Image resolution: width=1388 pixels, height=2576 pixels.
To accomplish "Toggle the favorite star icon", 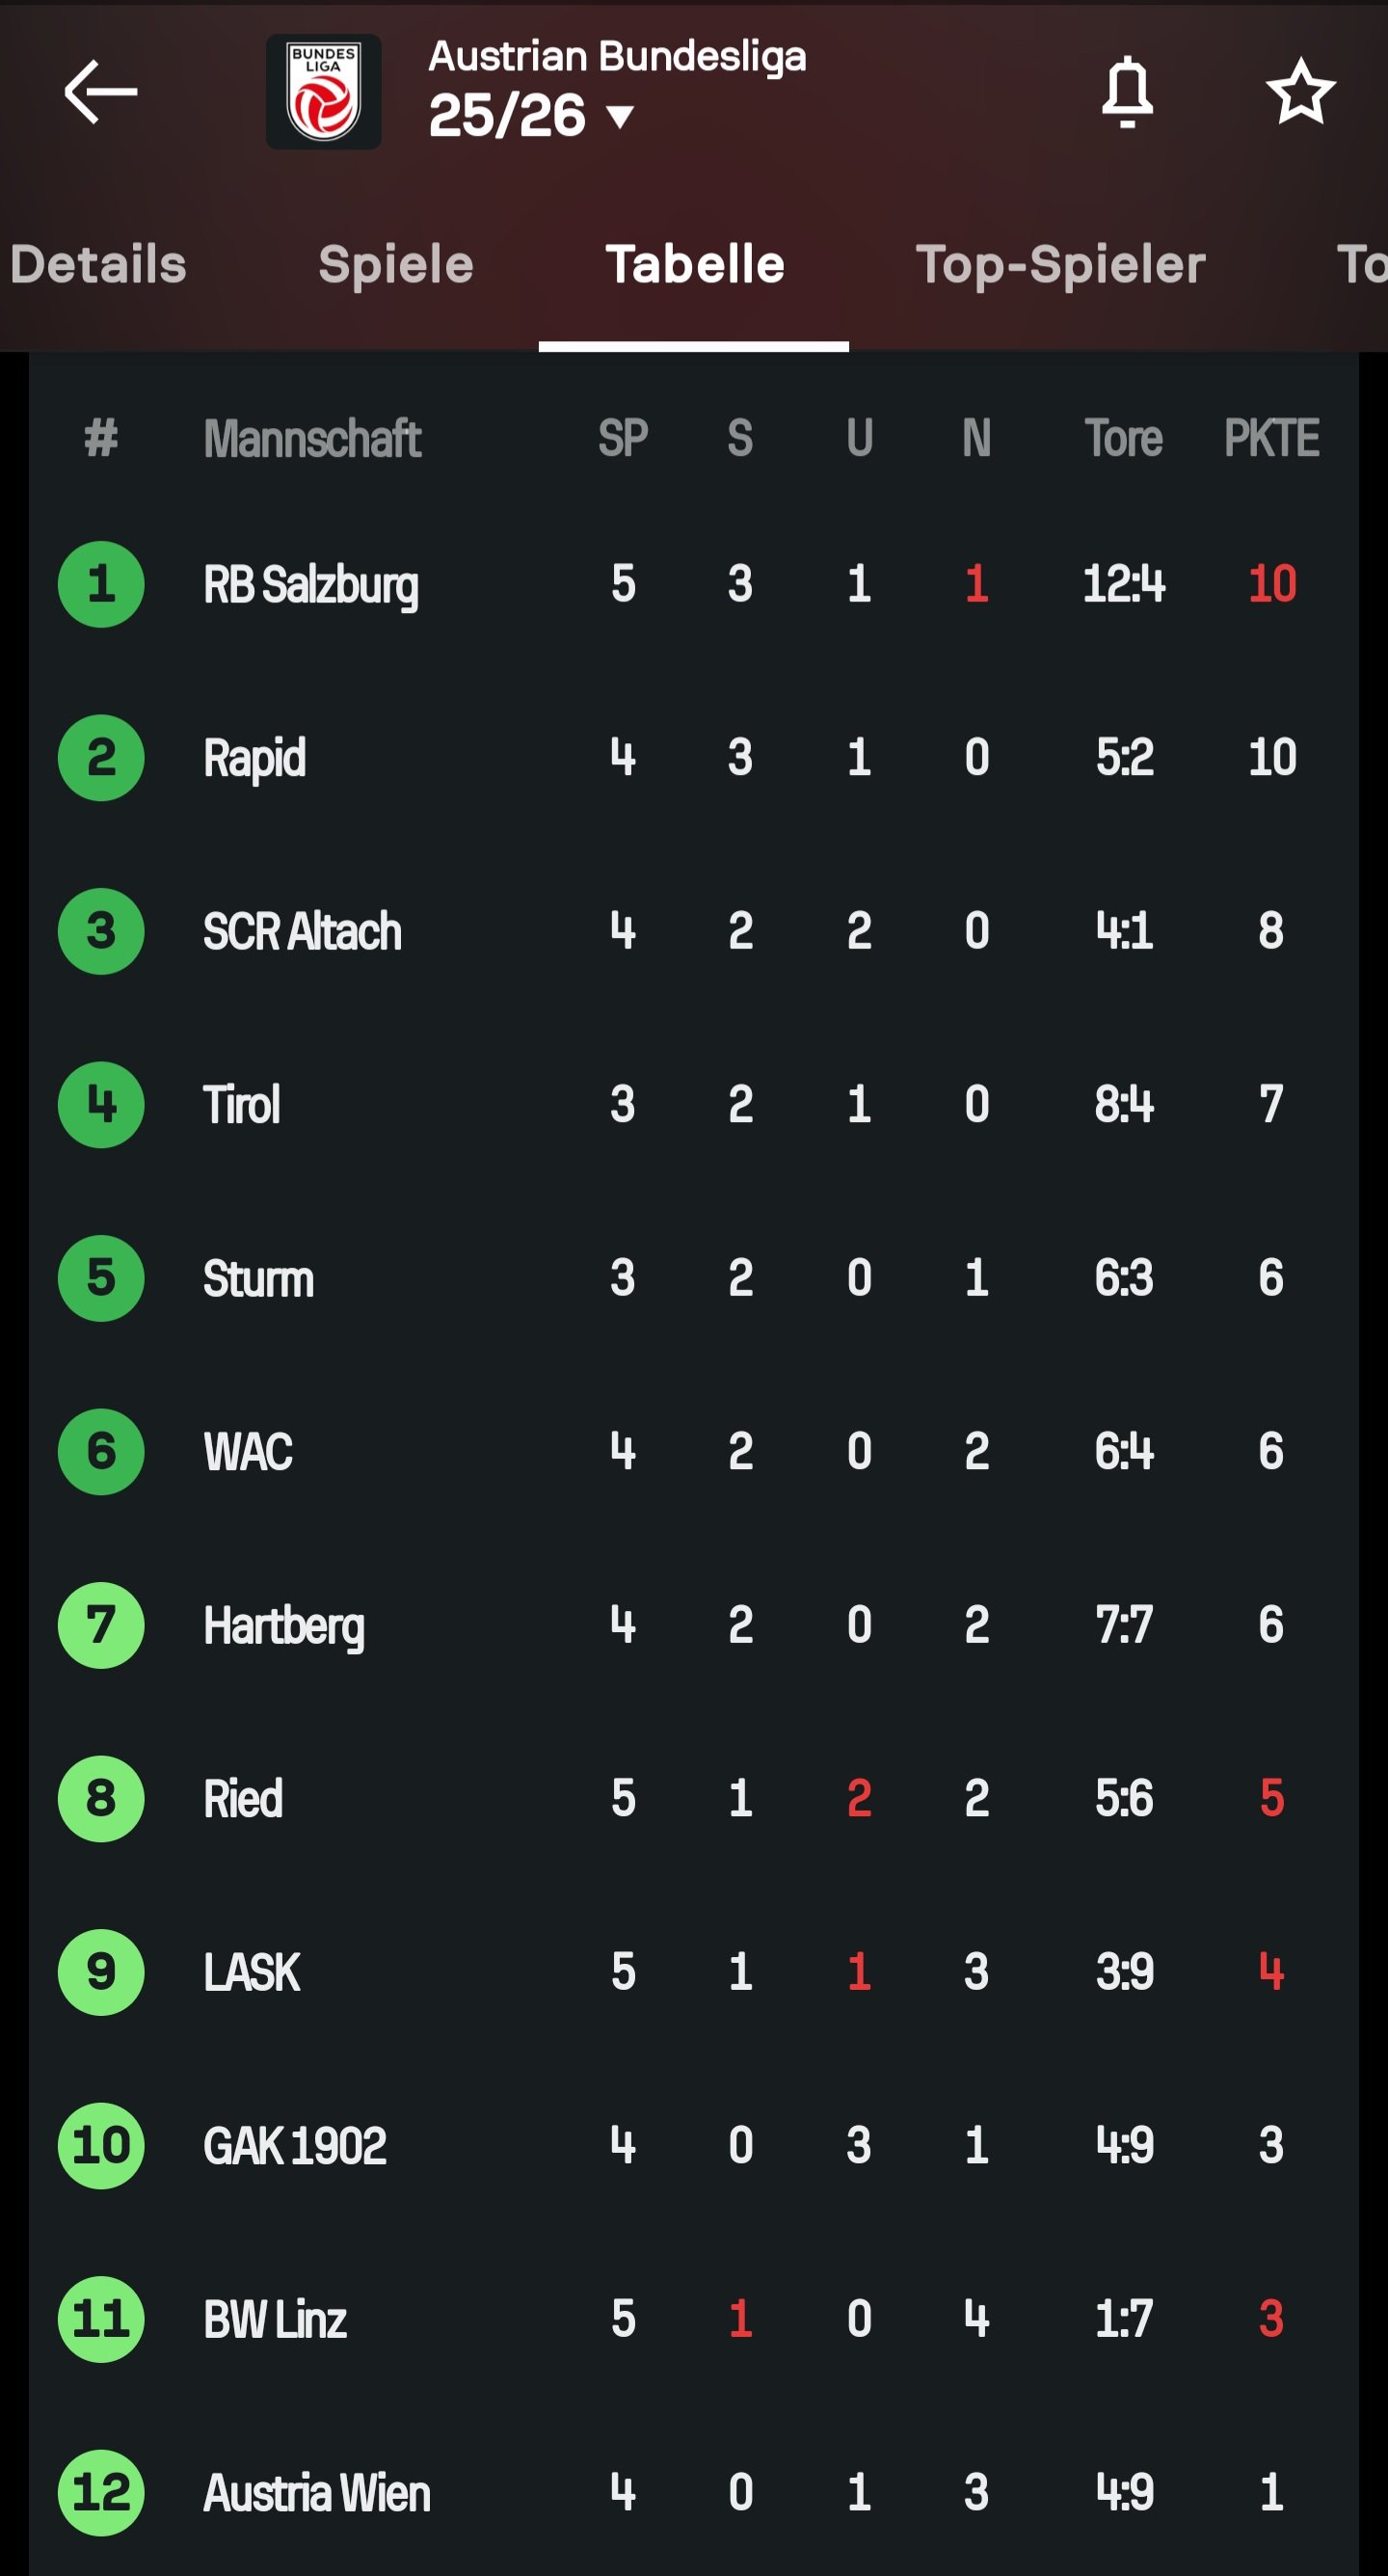I will point(1300,92).
